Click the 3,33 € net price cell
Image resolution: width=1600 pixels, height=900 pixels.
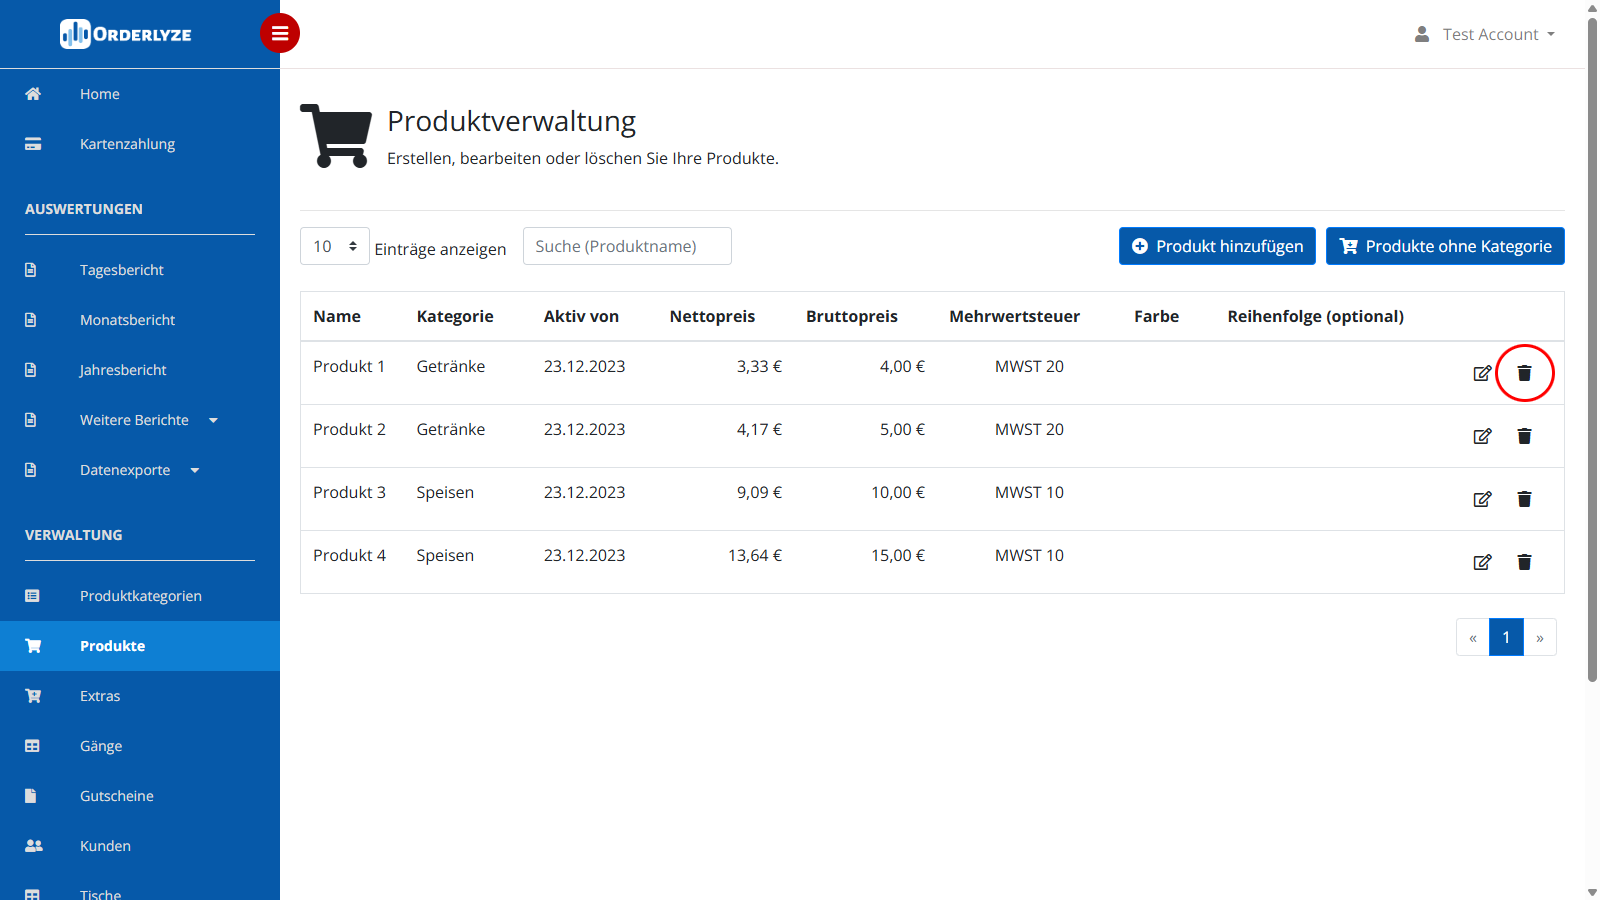point(759,366)
